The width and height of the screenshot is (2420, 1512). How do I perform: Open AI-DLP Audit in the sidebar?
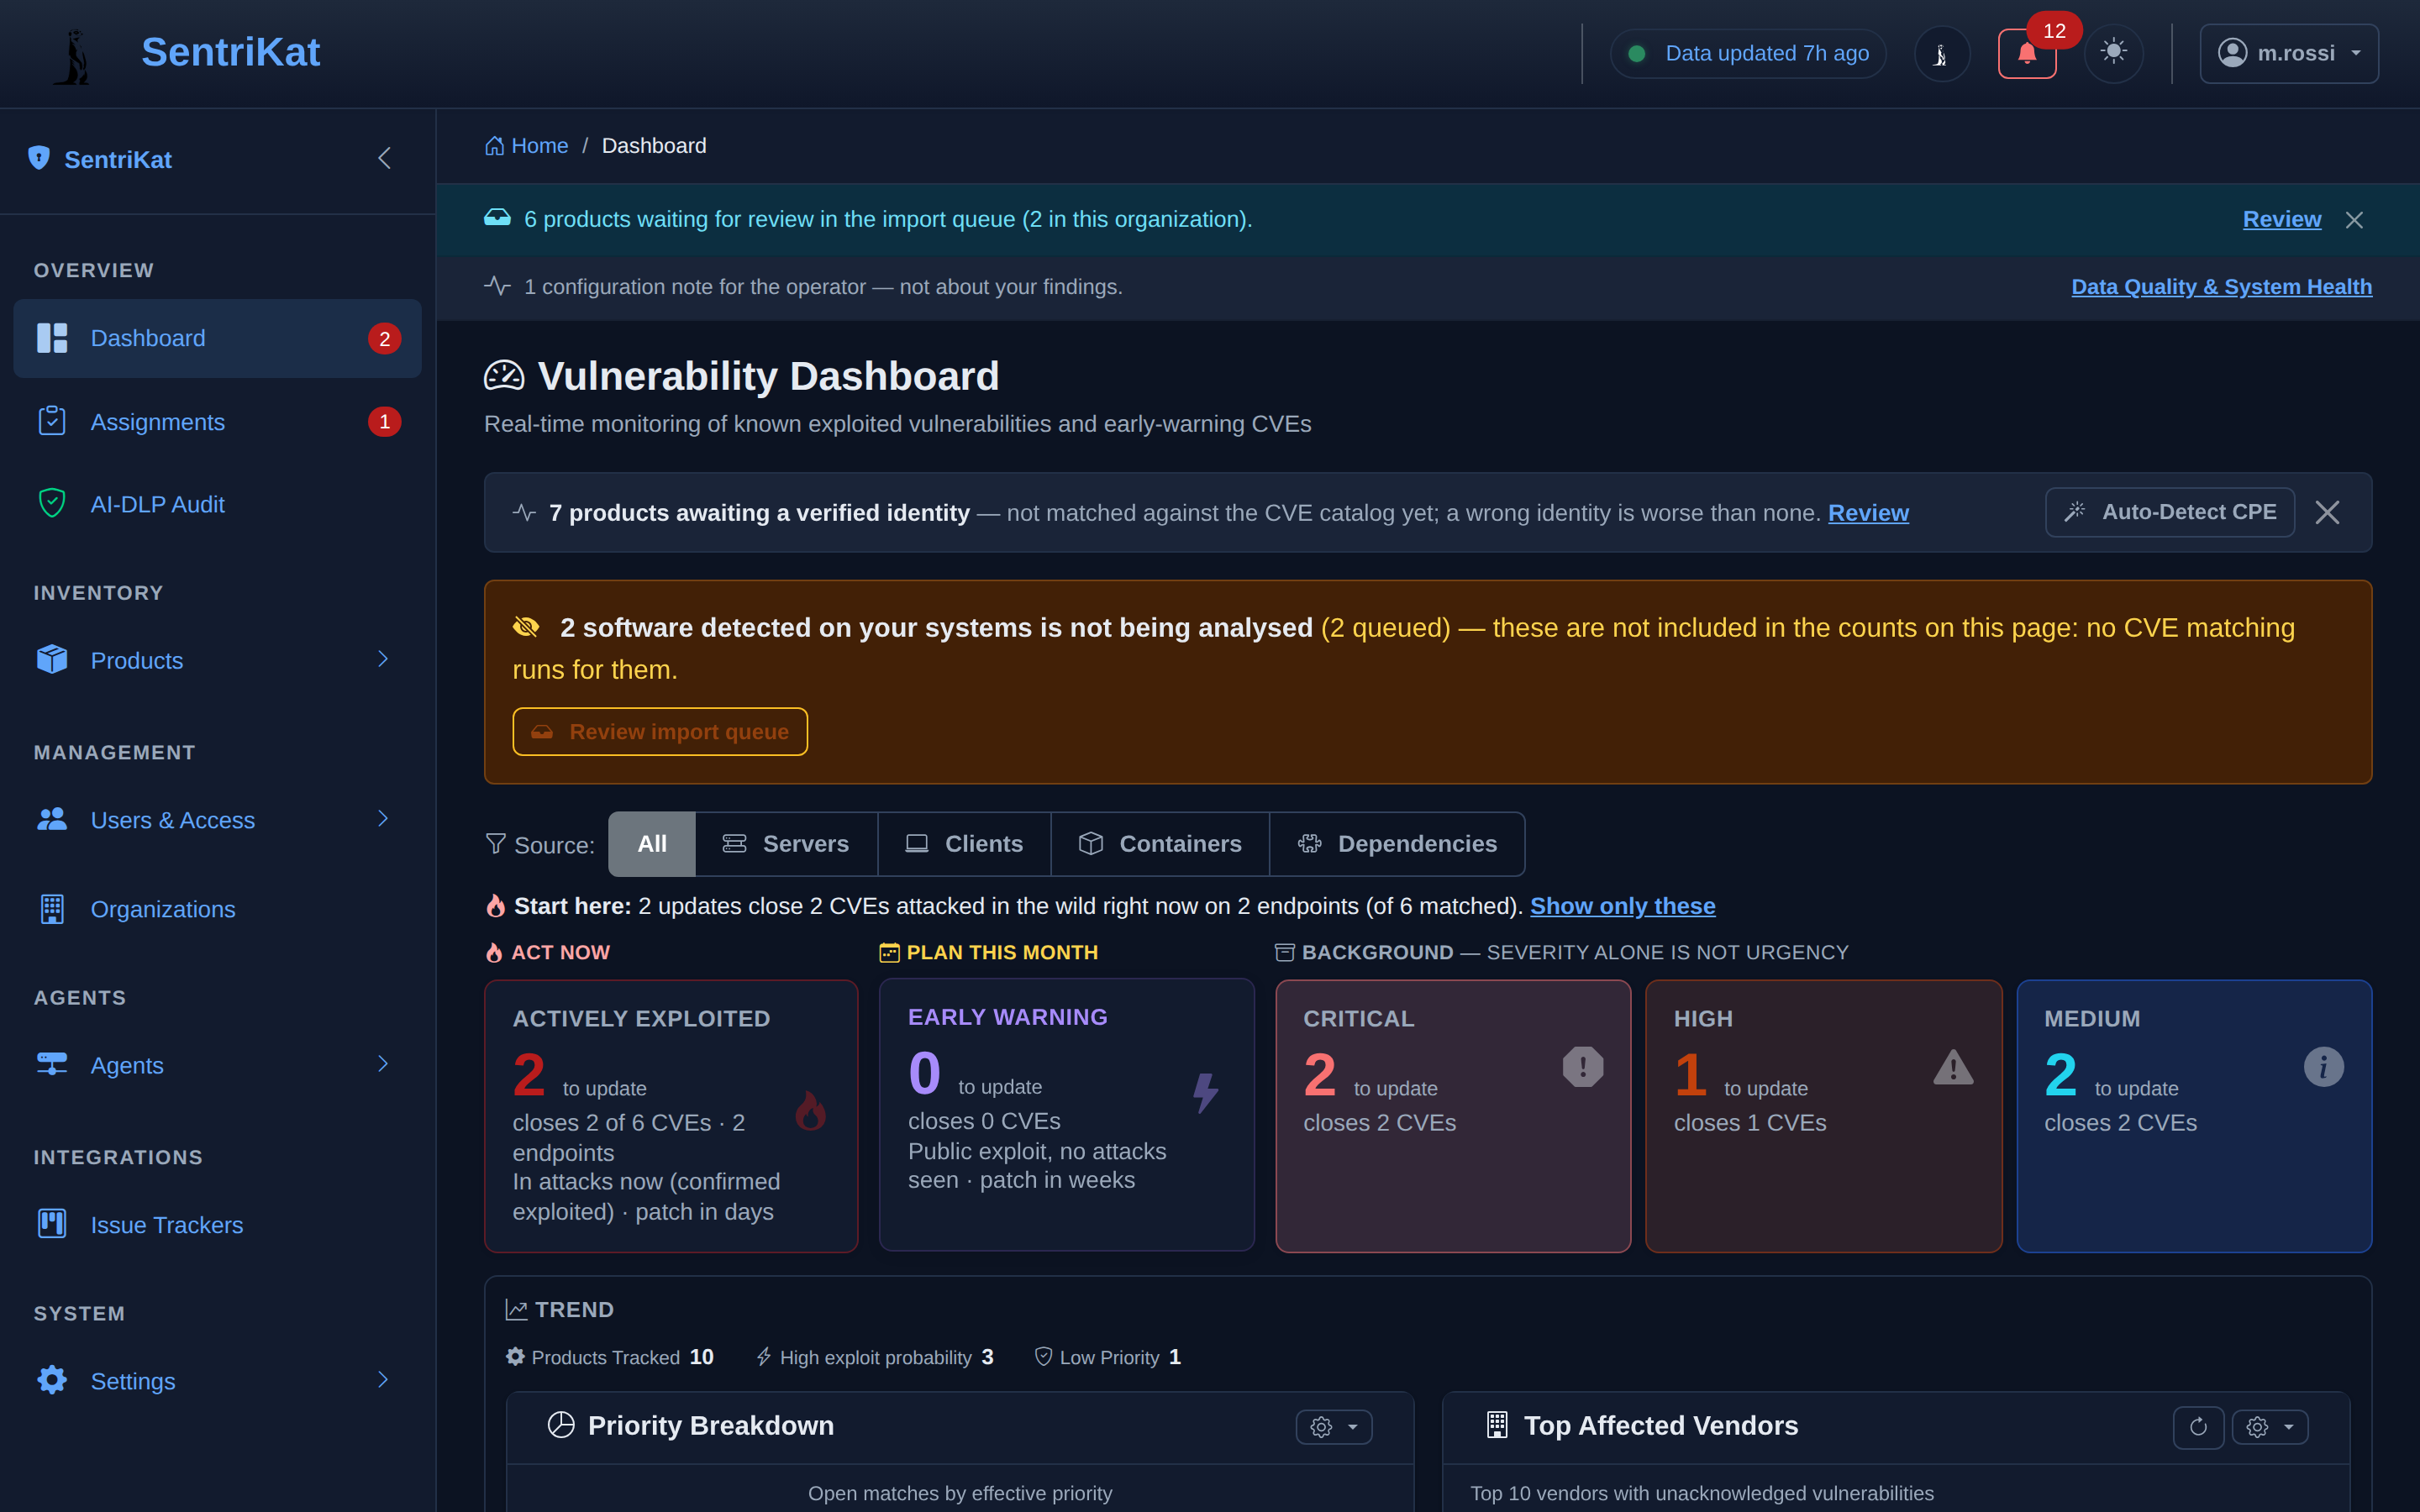217,504
